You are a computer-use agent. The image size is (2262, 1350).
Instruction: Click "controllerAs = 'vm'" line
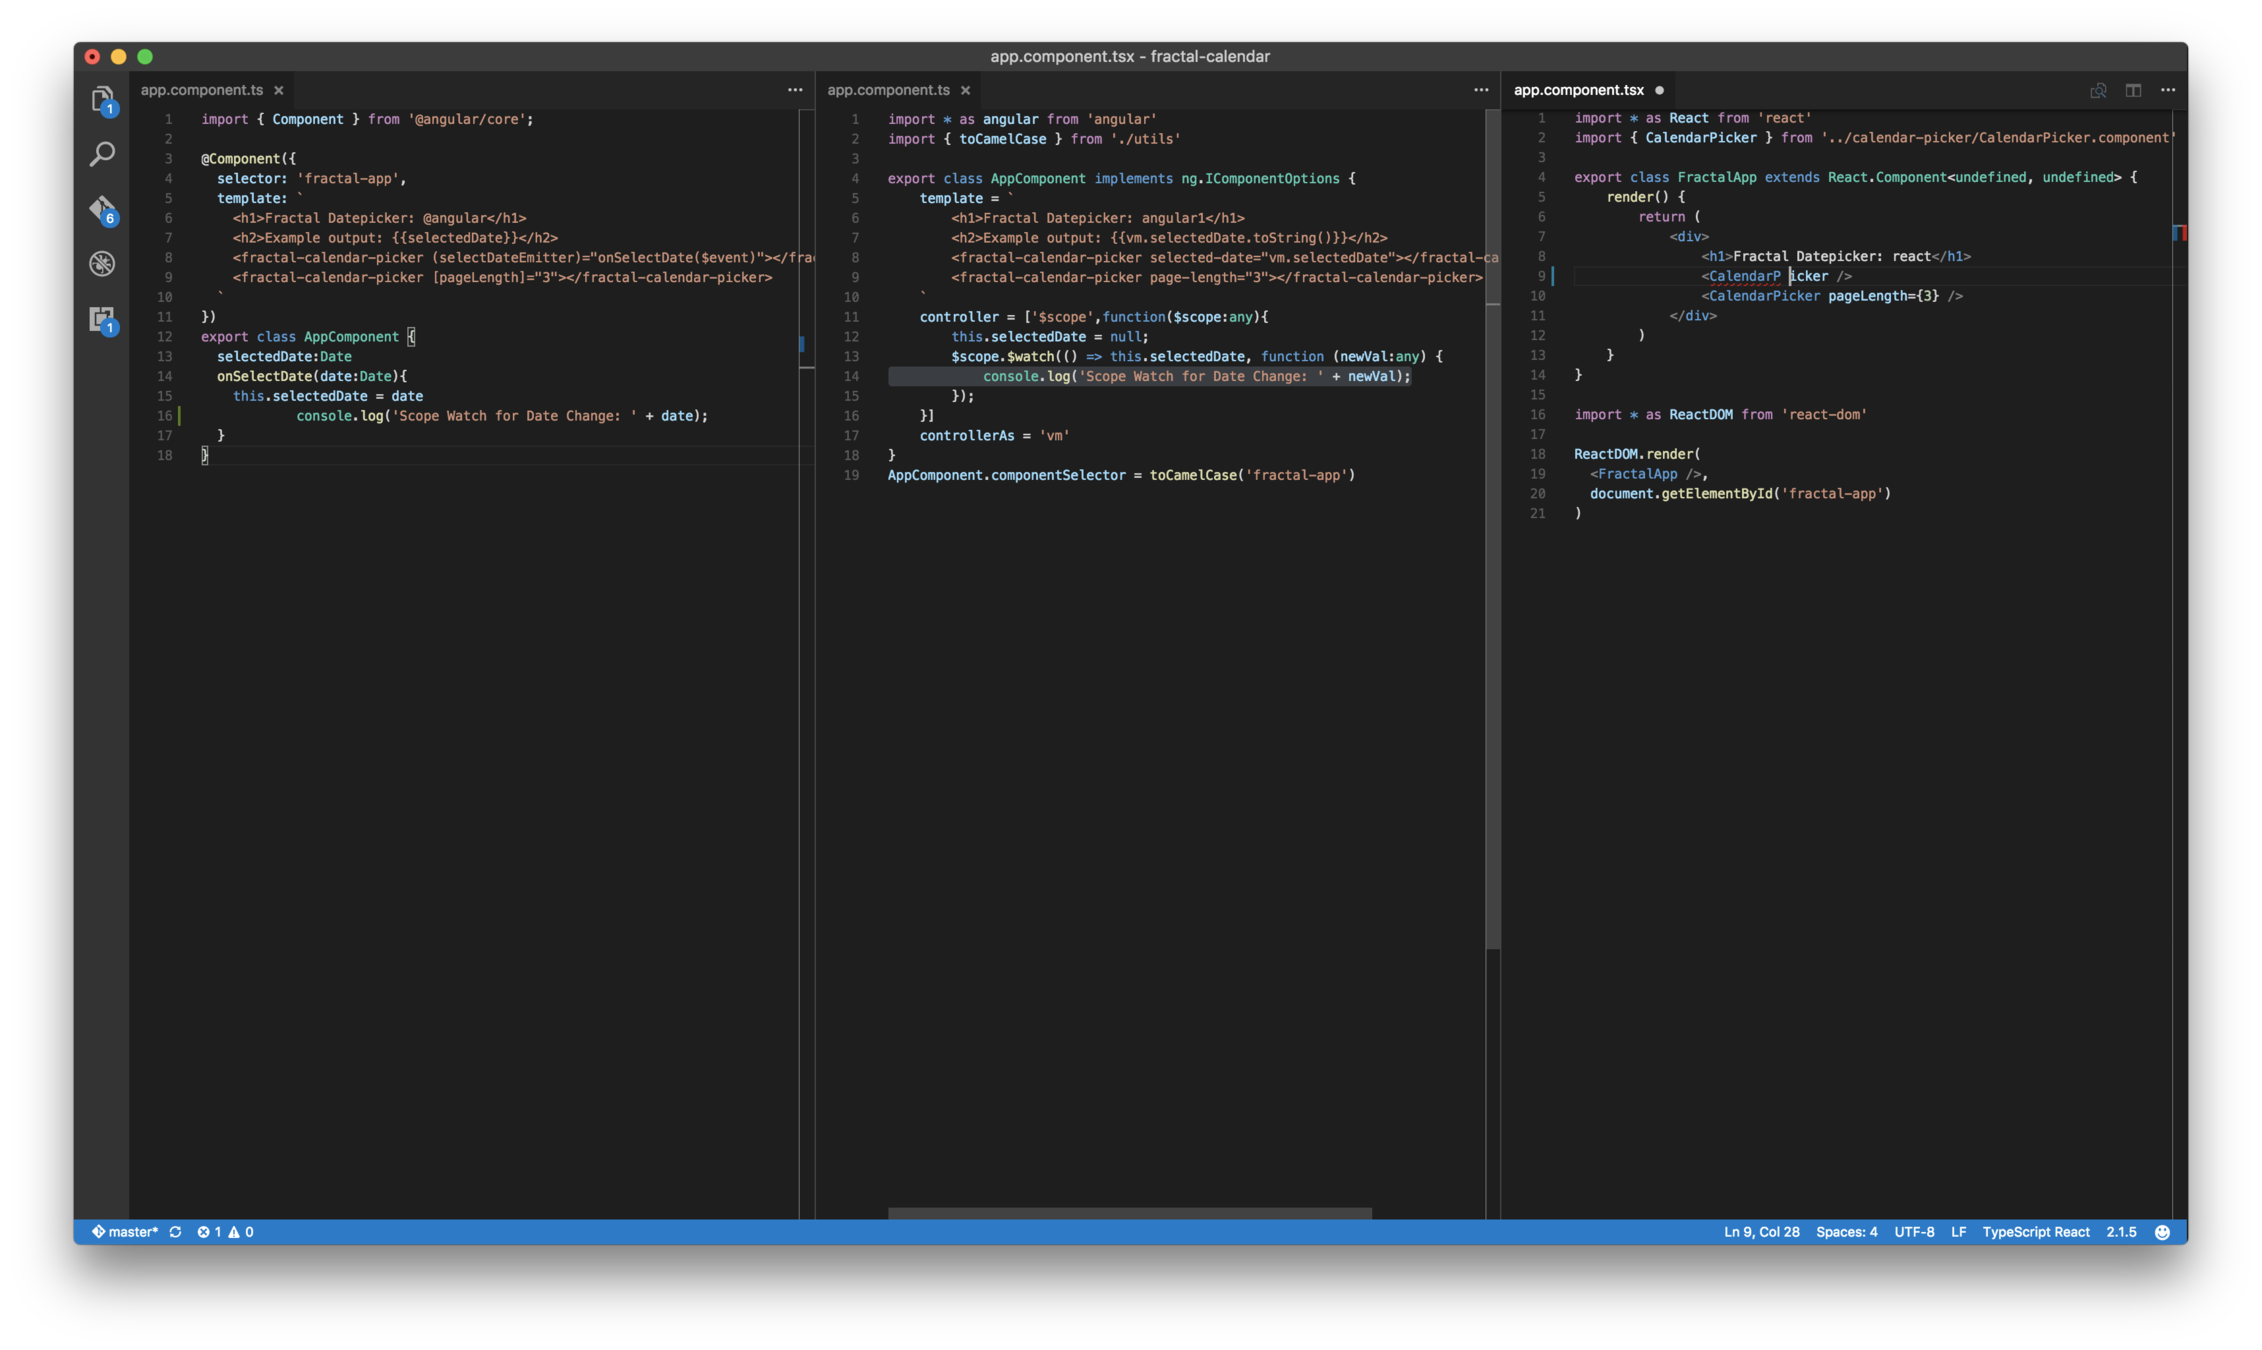coord(994,436)
